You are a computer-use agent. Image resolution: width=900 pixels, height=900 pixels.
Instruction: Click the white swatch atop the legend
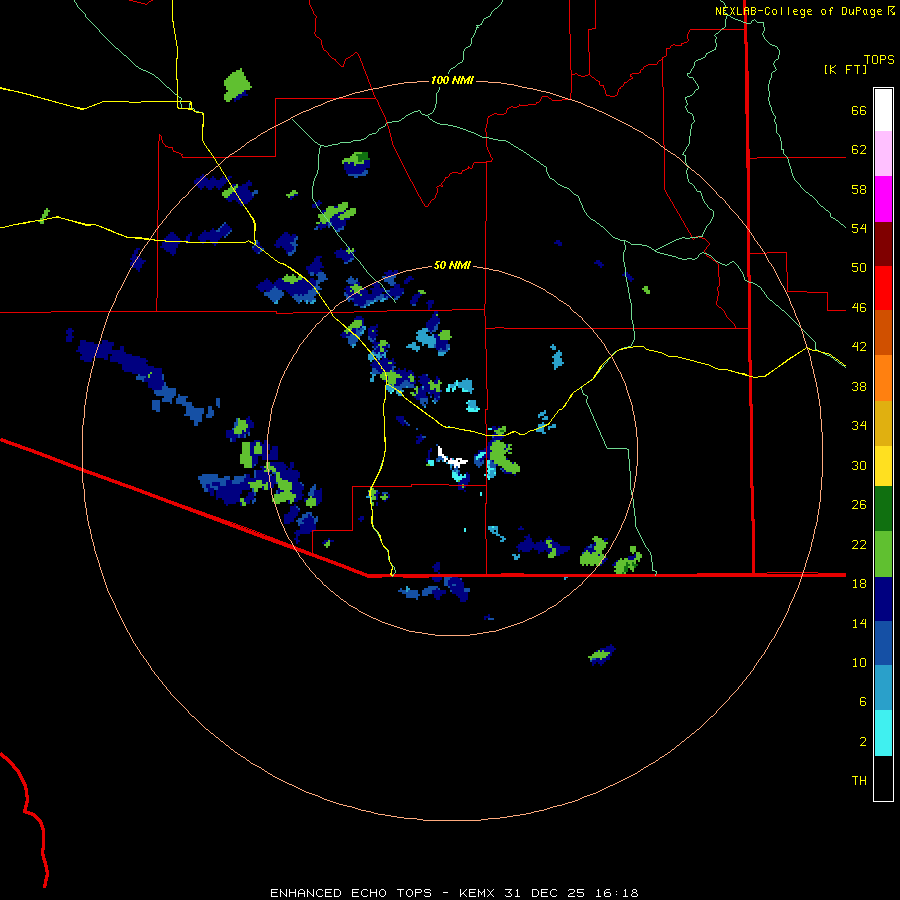[883, 110]
